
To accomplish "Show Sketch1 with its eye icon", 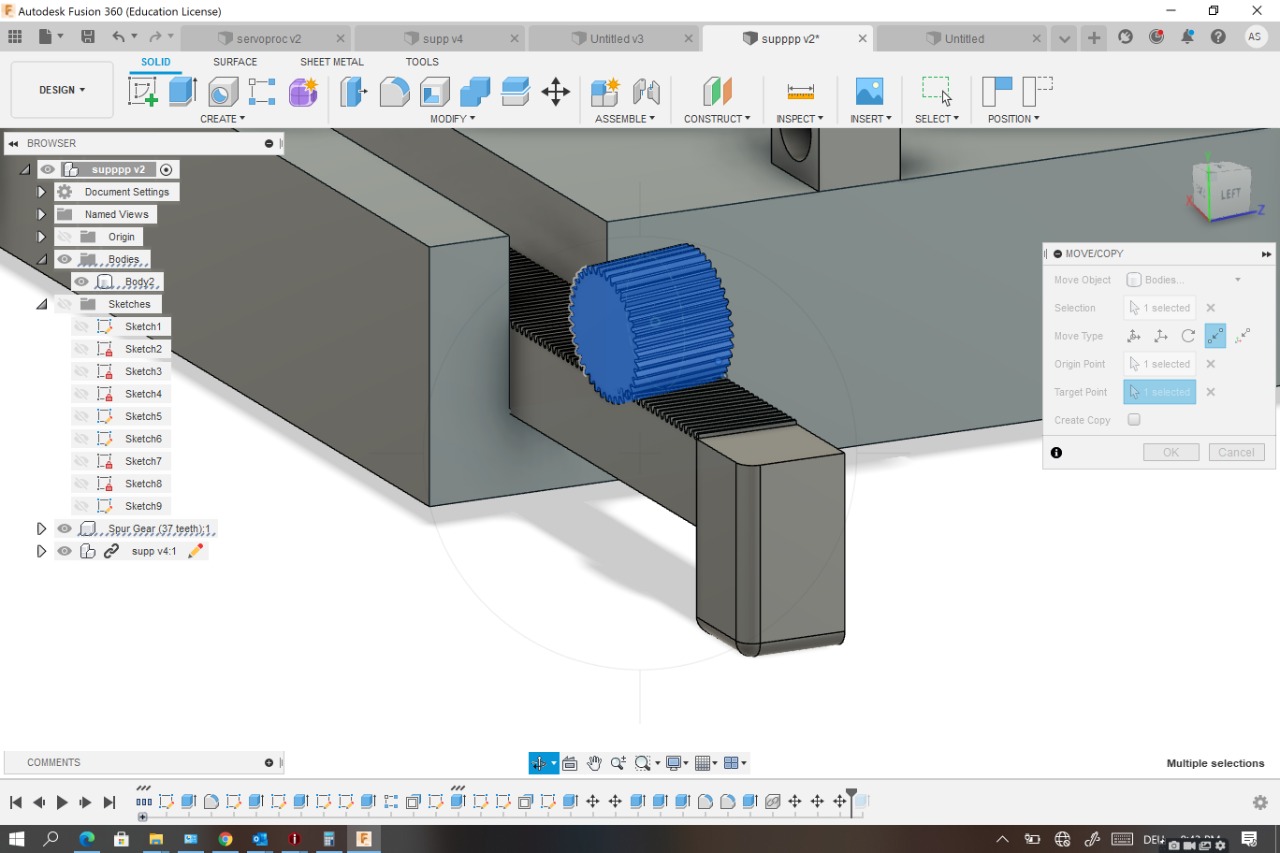I will point(82,327).
